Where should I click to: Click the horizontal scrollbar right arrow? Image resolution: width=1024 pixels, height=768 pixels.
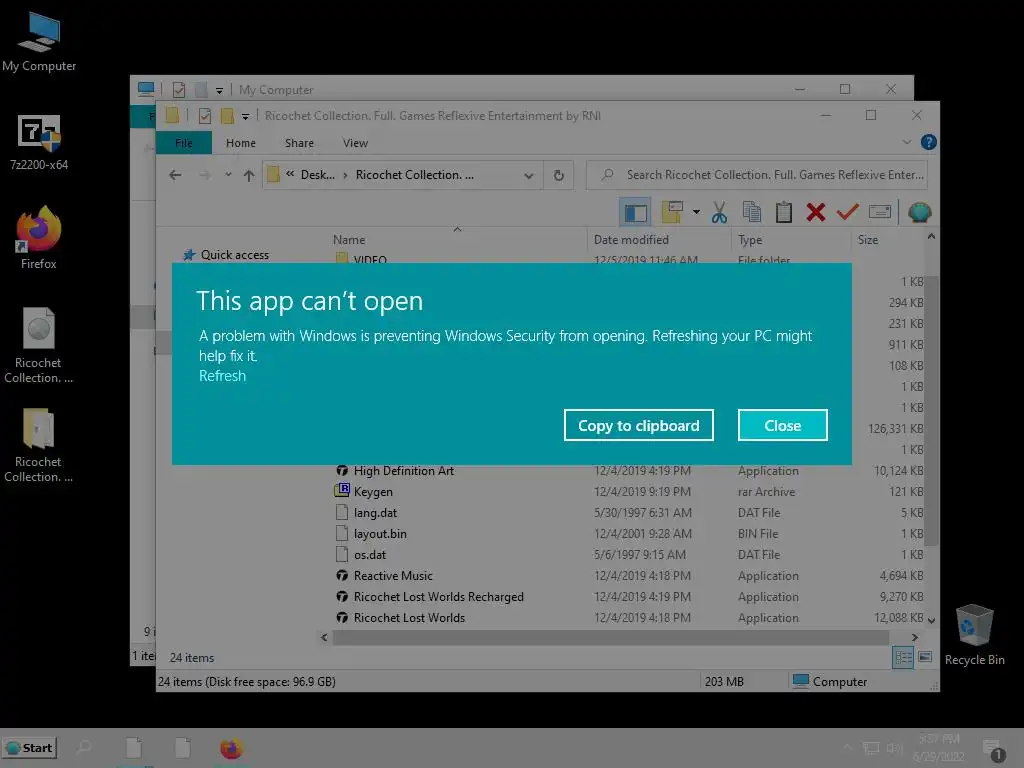[914, 637]
